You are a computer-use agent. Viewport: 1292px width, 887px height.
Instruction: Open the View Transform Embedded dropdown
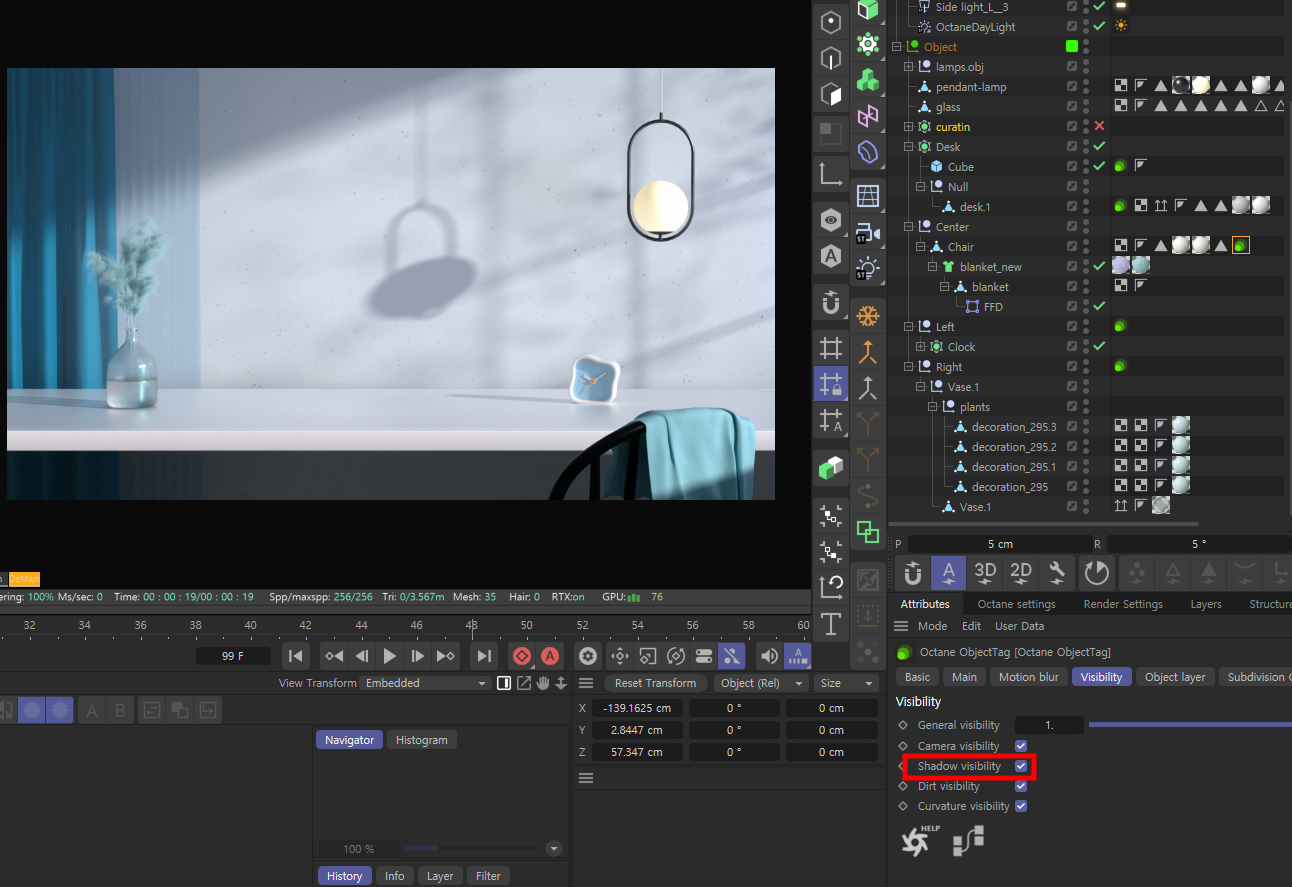click(x=425, y=683)
